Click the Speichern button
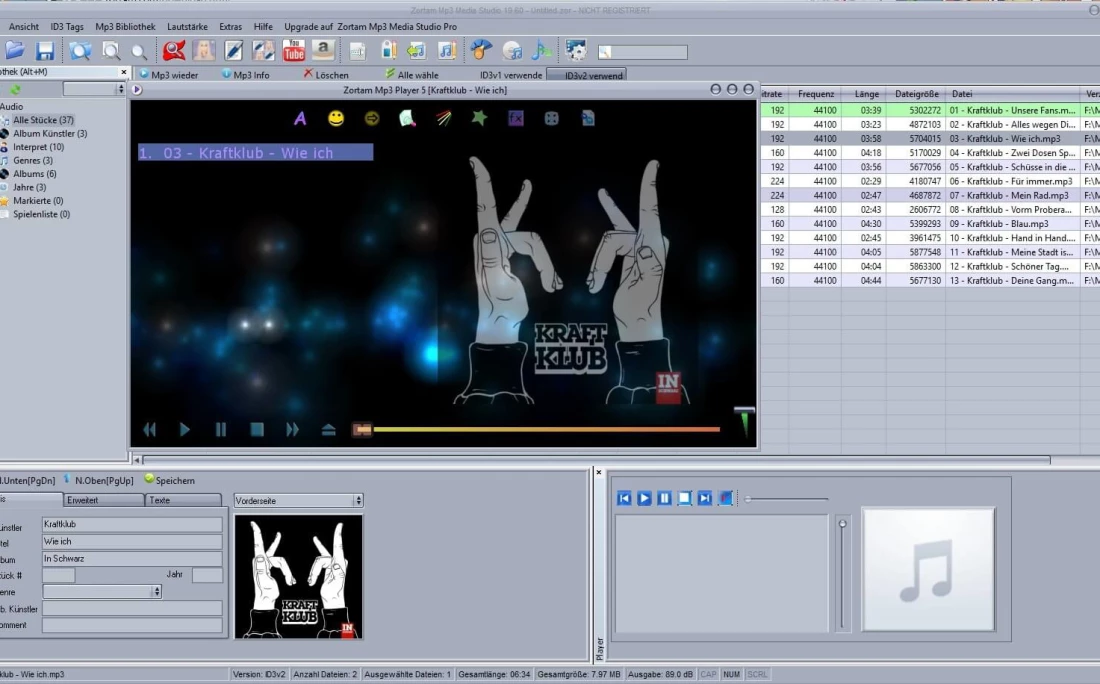Screen dimensions: 1100x684 [x=169, y=480]
